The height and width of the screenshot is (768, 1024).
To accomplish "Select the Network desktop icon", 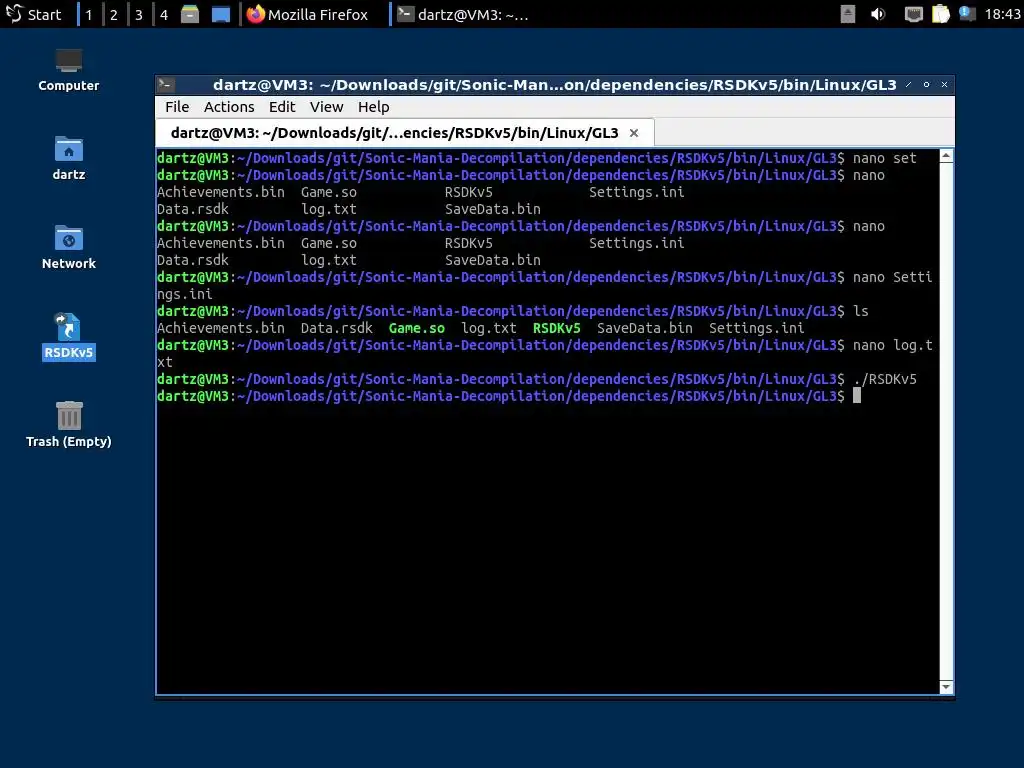I will coord(69,248).
